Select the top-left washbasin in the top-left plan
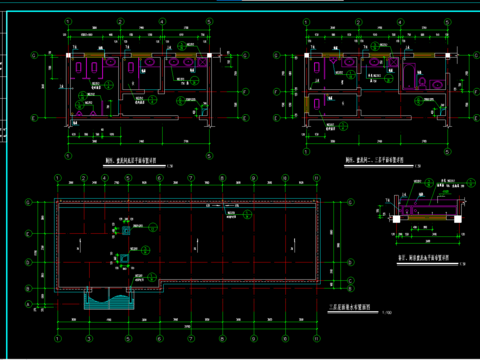480x360 pixels. 111,62
